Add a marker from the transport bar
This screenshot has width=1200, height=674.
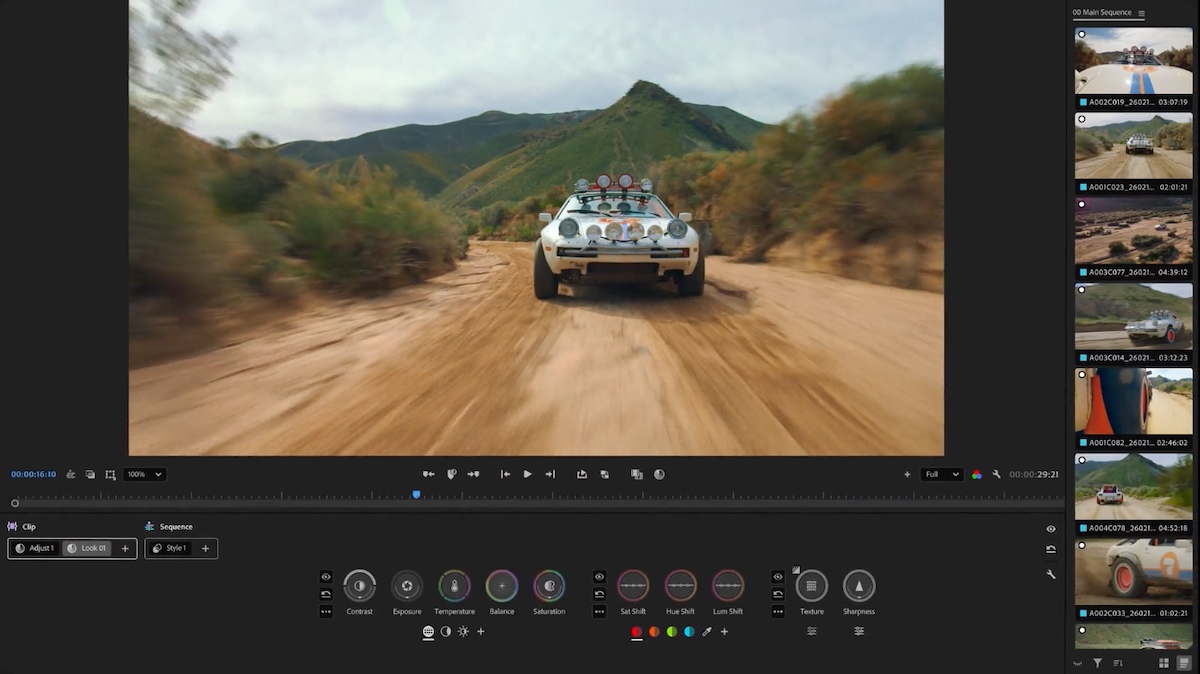pos(451,474)
